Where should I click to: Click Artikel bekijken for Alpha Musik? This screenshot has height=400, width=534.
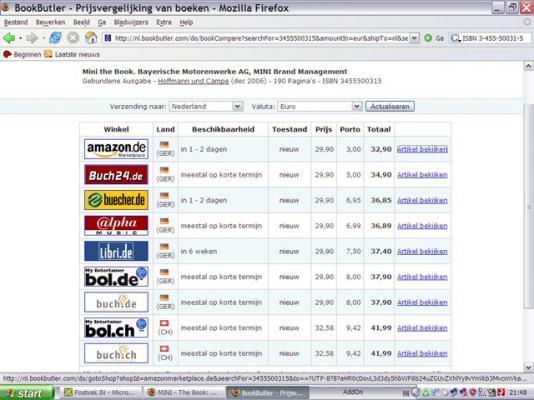[x=422, y=226]
